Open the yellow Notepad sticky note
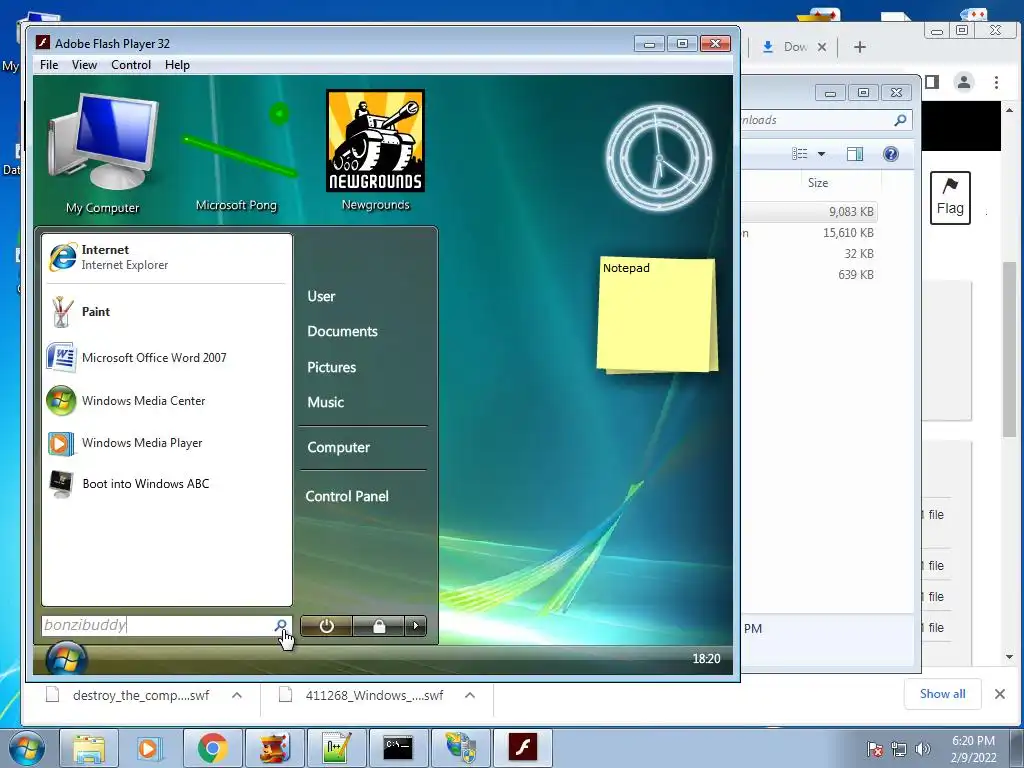The width and height of the screenshot is (1024, 768). (x=657, y=315)
